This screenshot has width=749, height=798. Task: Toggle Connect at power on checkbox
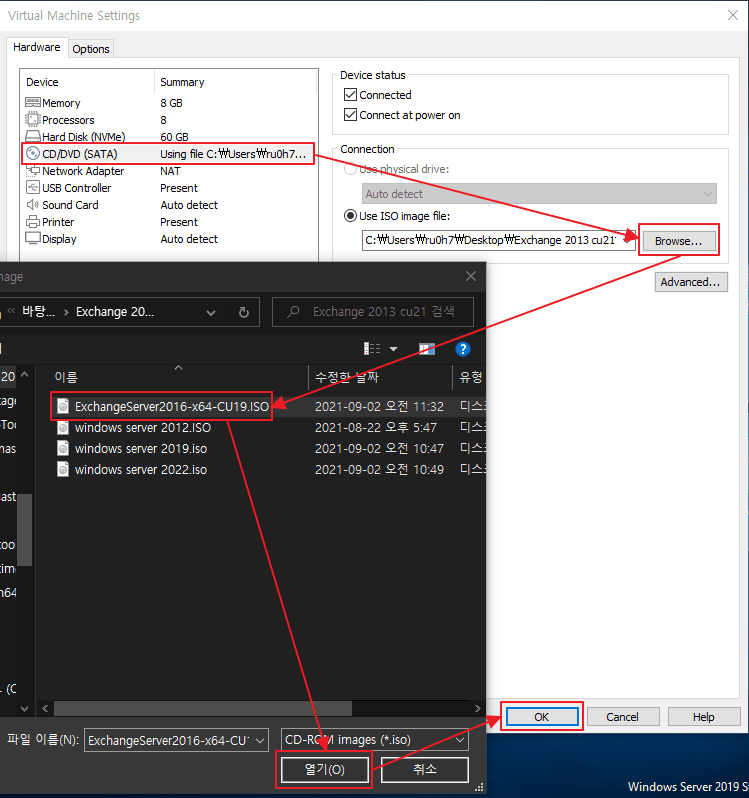pyautogui.click(x=350, y=115)
